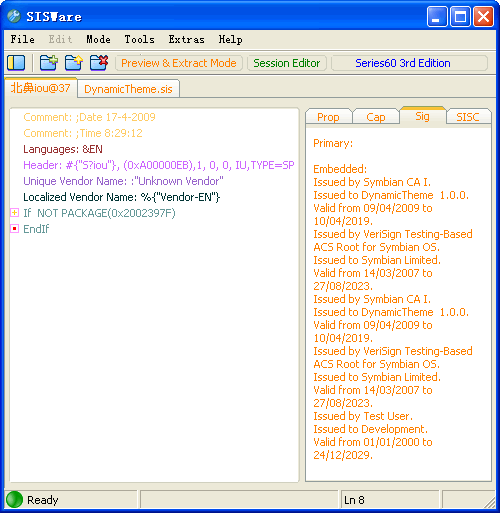Click the folder with yellow arrow icon
Viewport: 500px width, 513px height.
tap(74, 63)
